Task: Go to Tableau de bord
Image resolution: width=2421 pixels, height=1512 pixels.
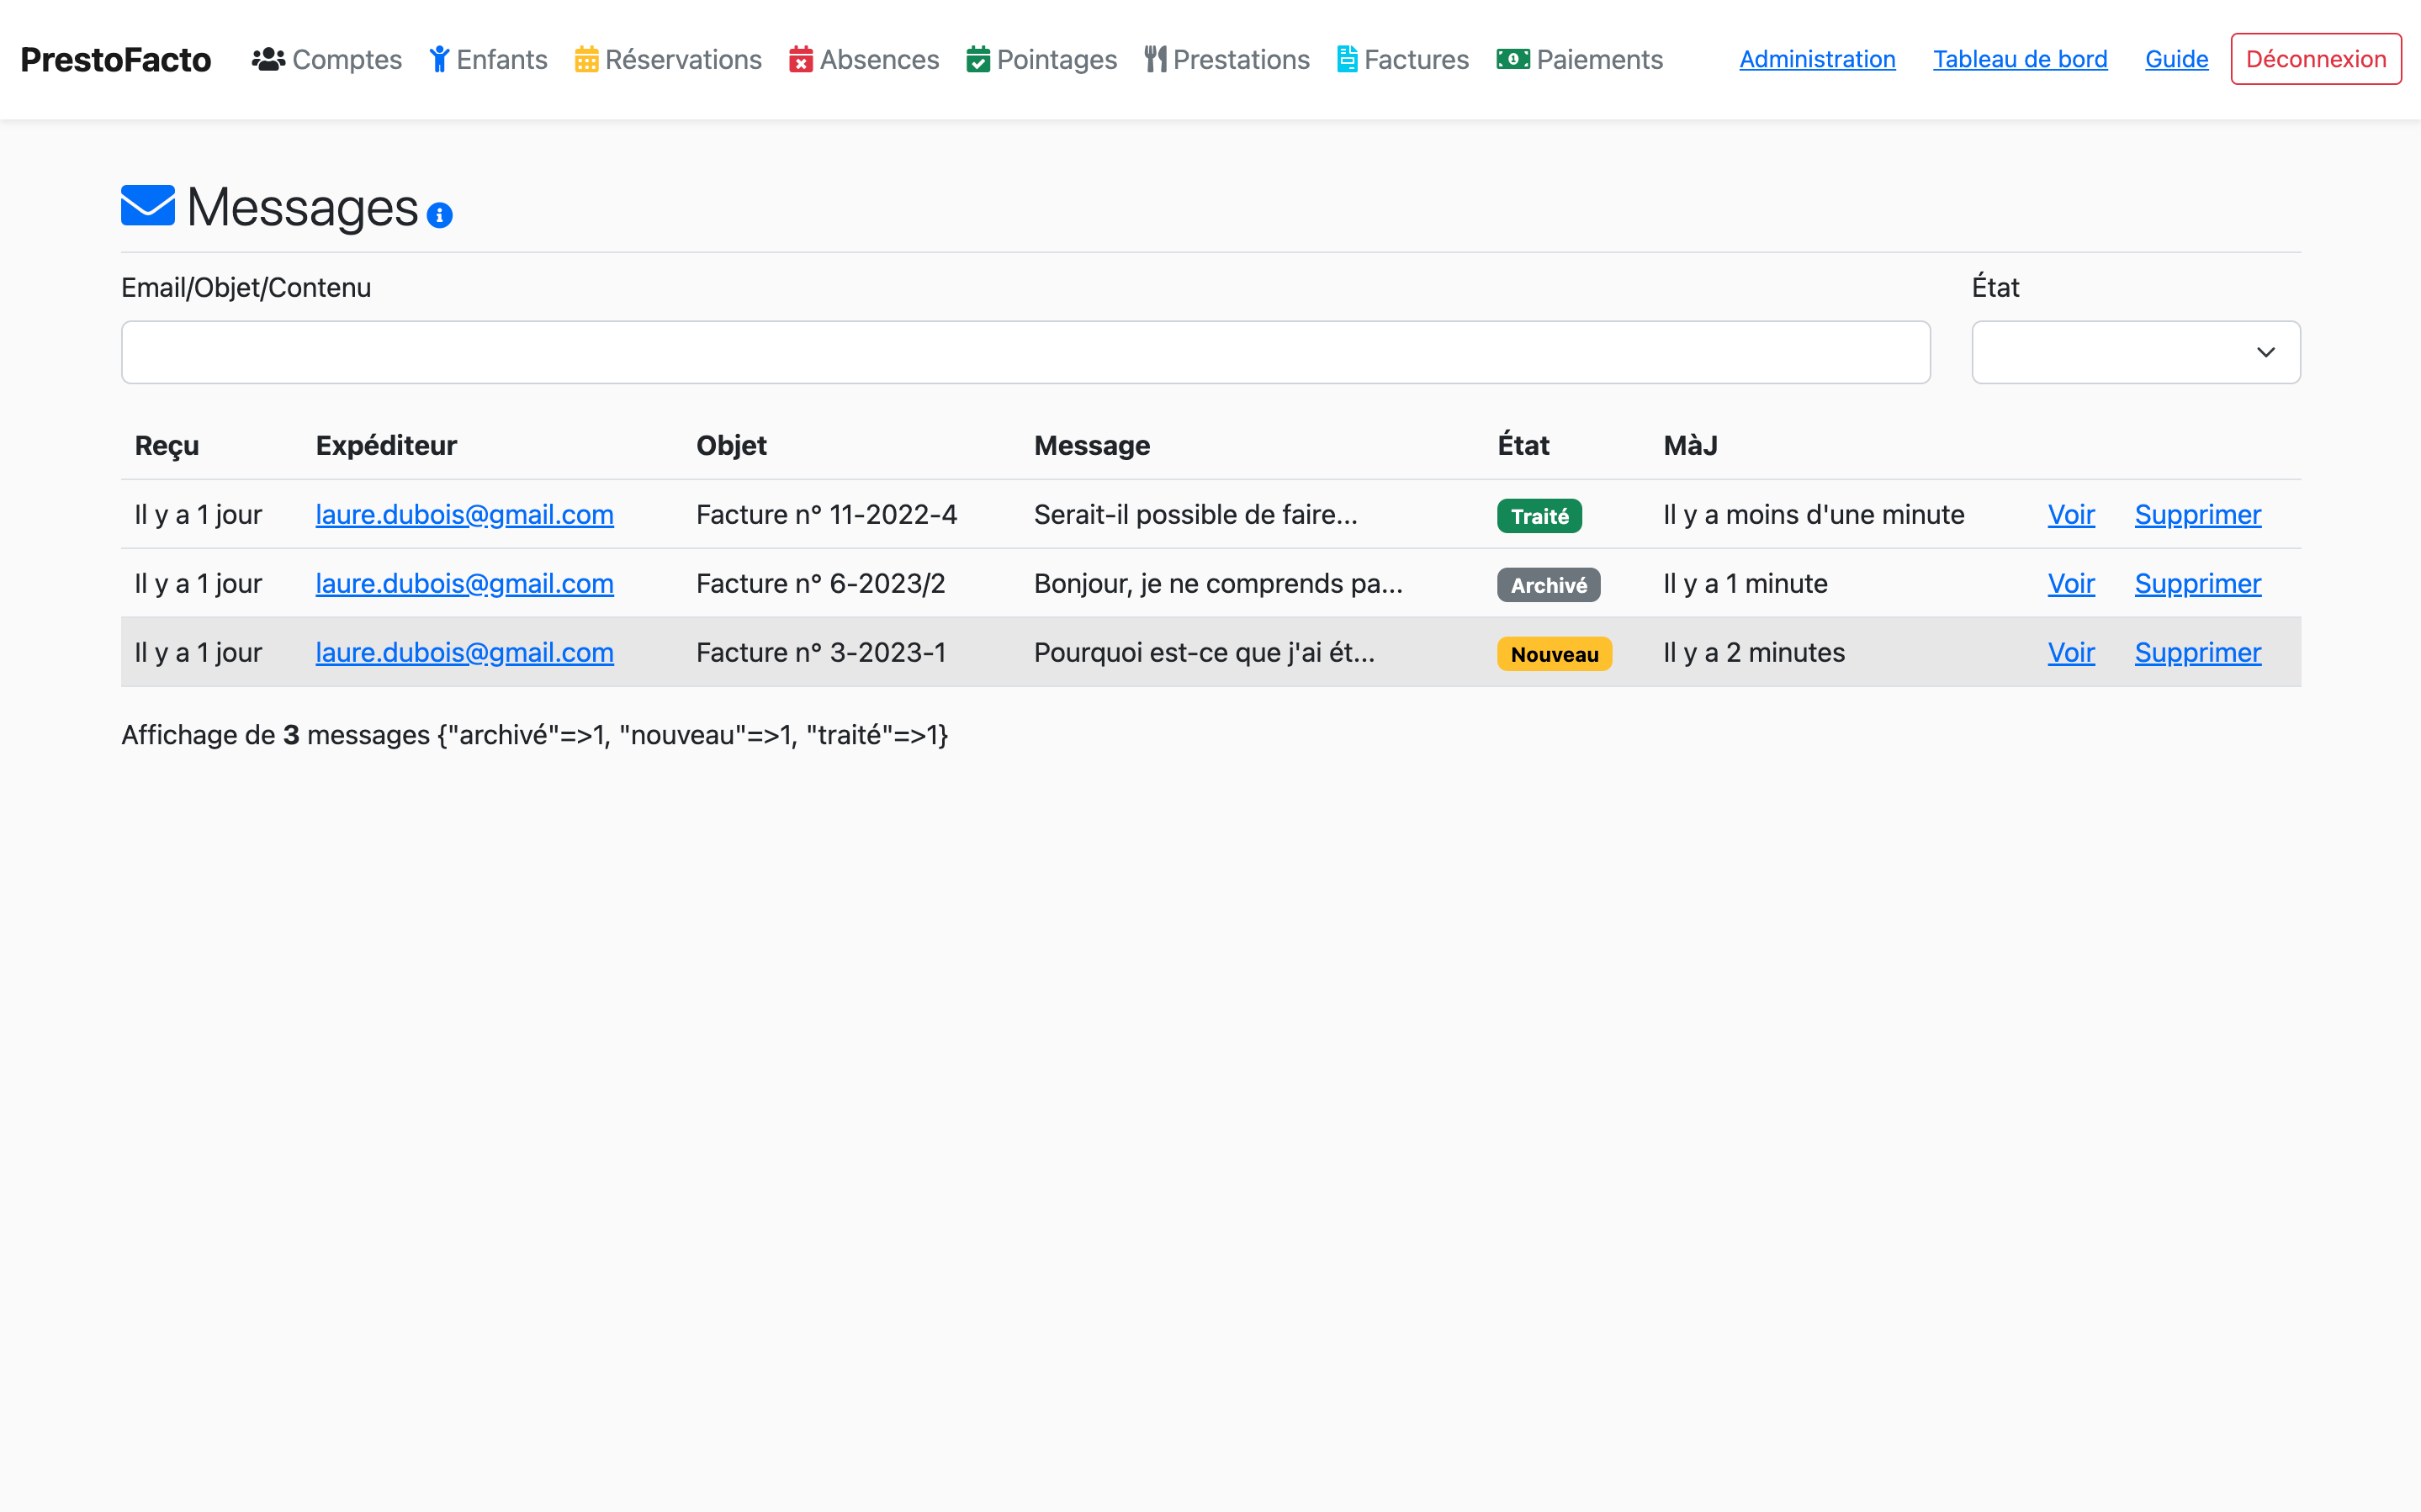Action: point(2019,59)
